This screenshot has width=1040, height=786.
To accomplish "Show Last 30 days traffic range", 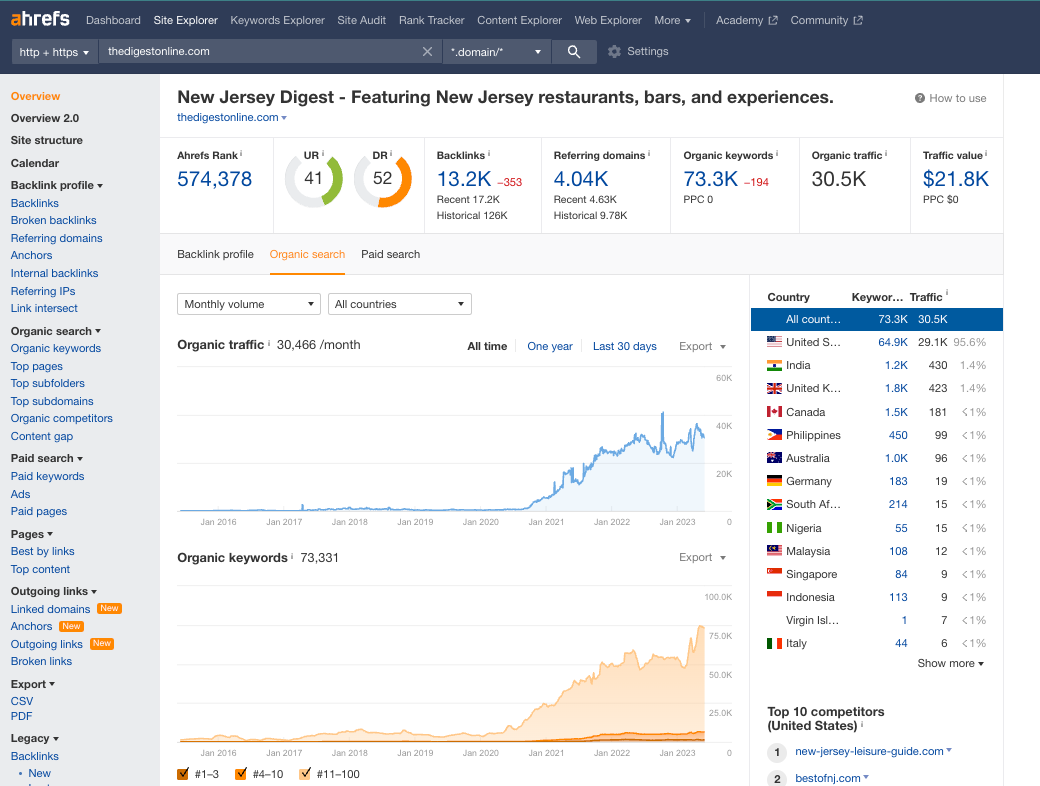I will pos(625,346).
